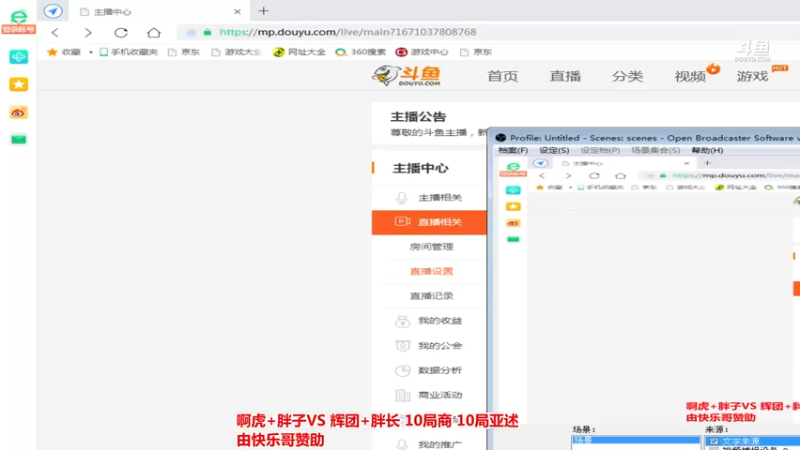Click the blue compass icon beside tab
800x450 pixels.
[x=53, y=11]
